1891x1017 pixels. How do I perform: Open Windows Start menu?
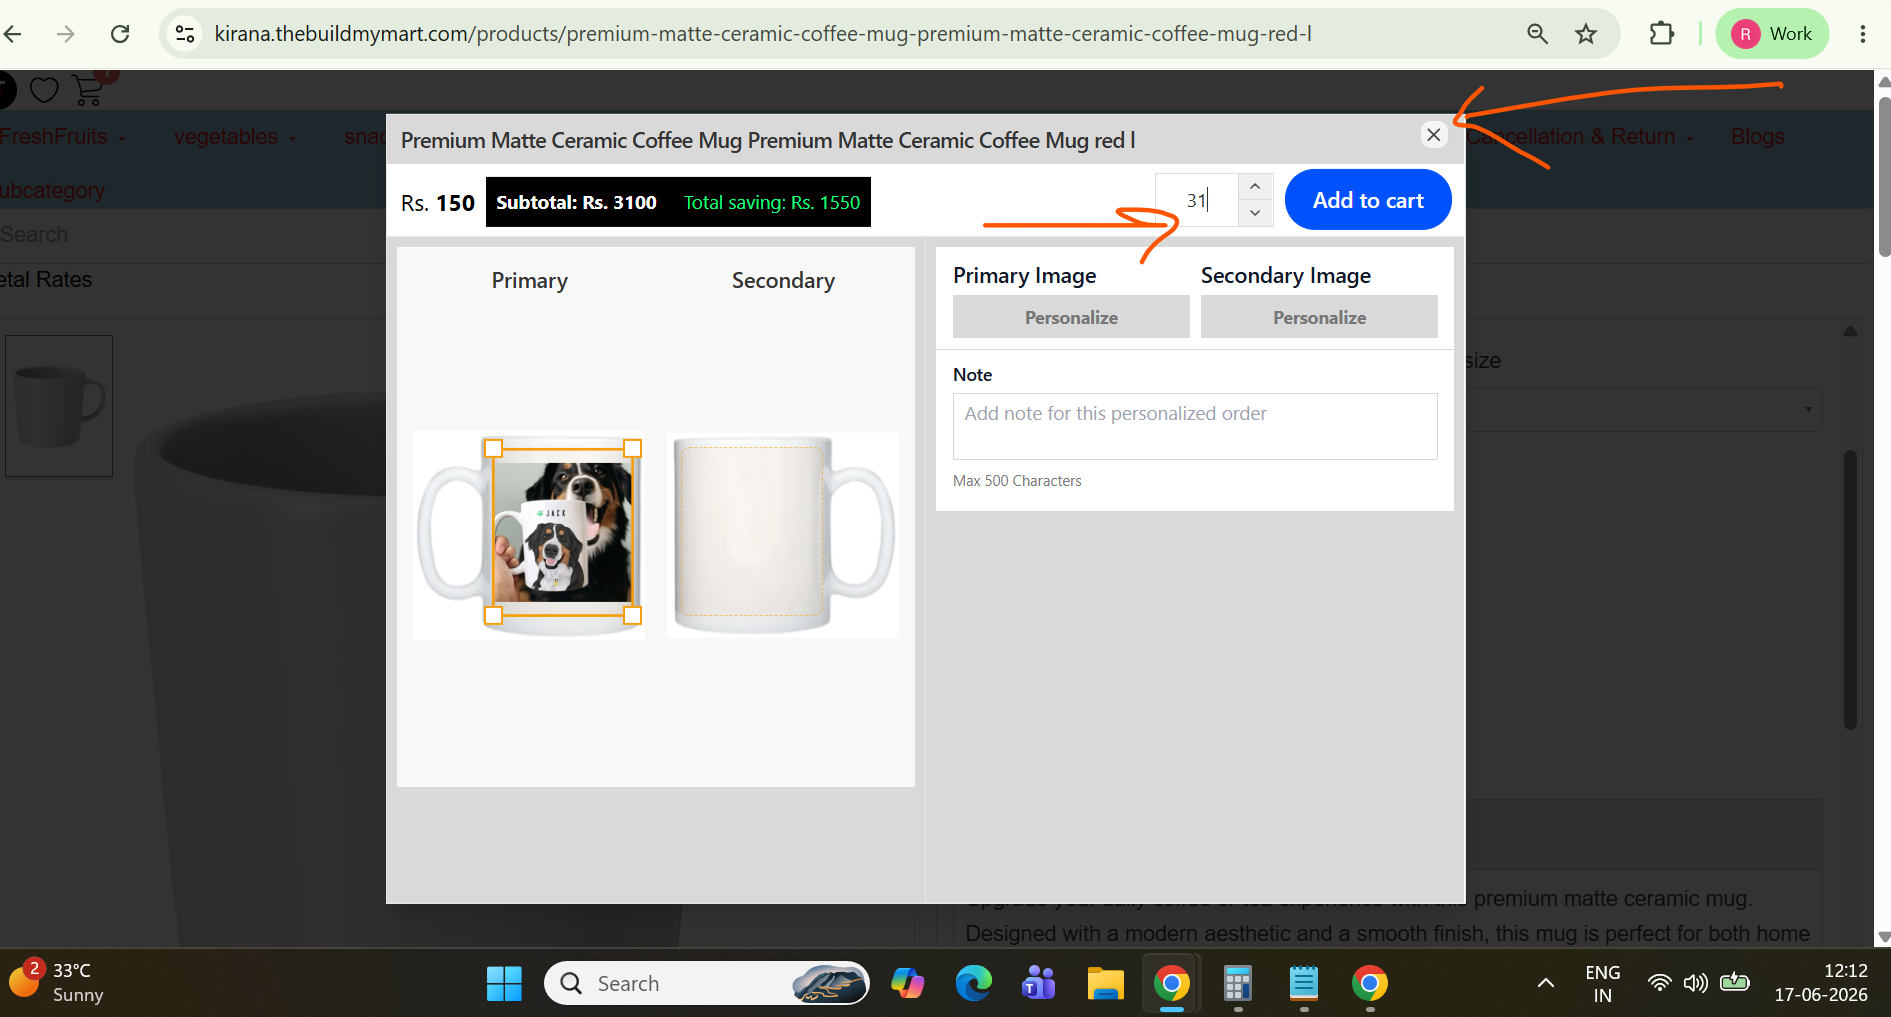click(504, 984)
